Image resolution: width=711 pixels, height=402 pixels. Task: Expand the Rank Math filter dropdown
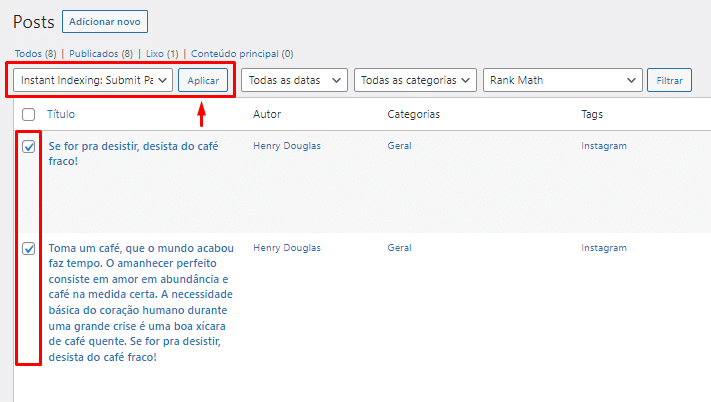click(562, 80)
